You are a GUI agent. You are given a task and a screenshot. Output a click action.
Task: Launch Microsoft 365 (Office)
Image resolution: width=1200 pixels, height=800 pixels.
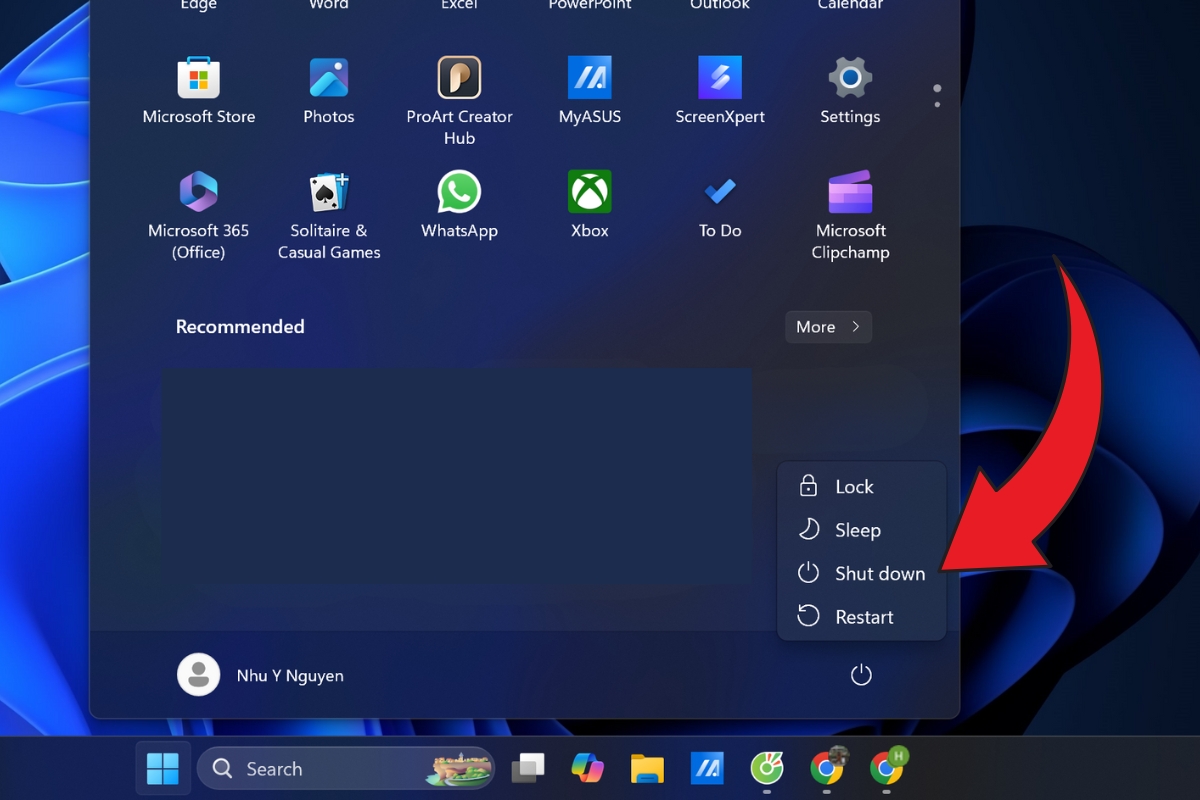(x=199, y=215)
